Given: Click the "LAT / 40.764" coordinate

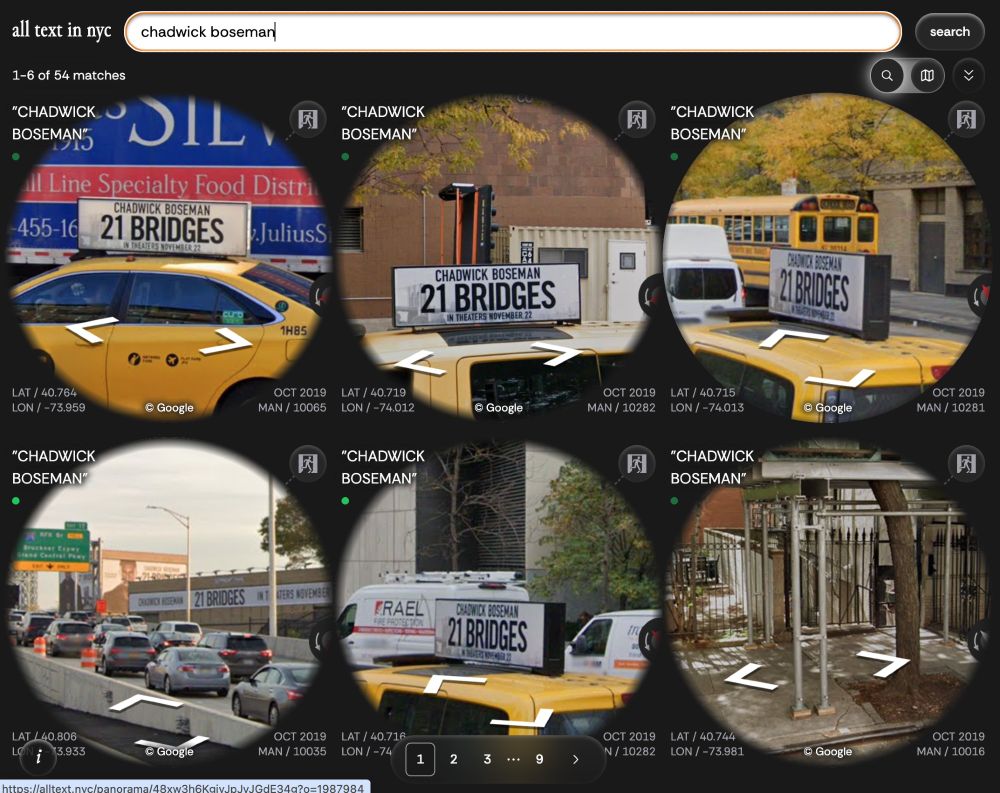Looking at the screenshot, I should (x=44, y=392).
